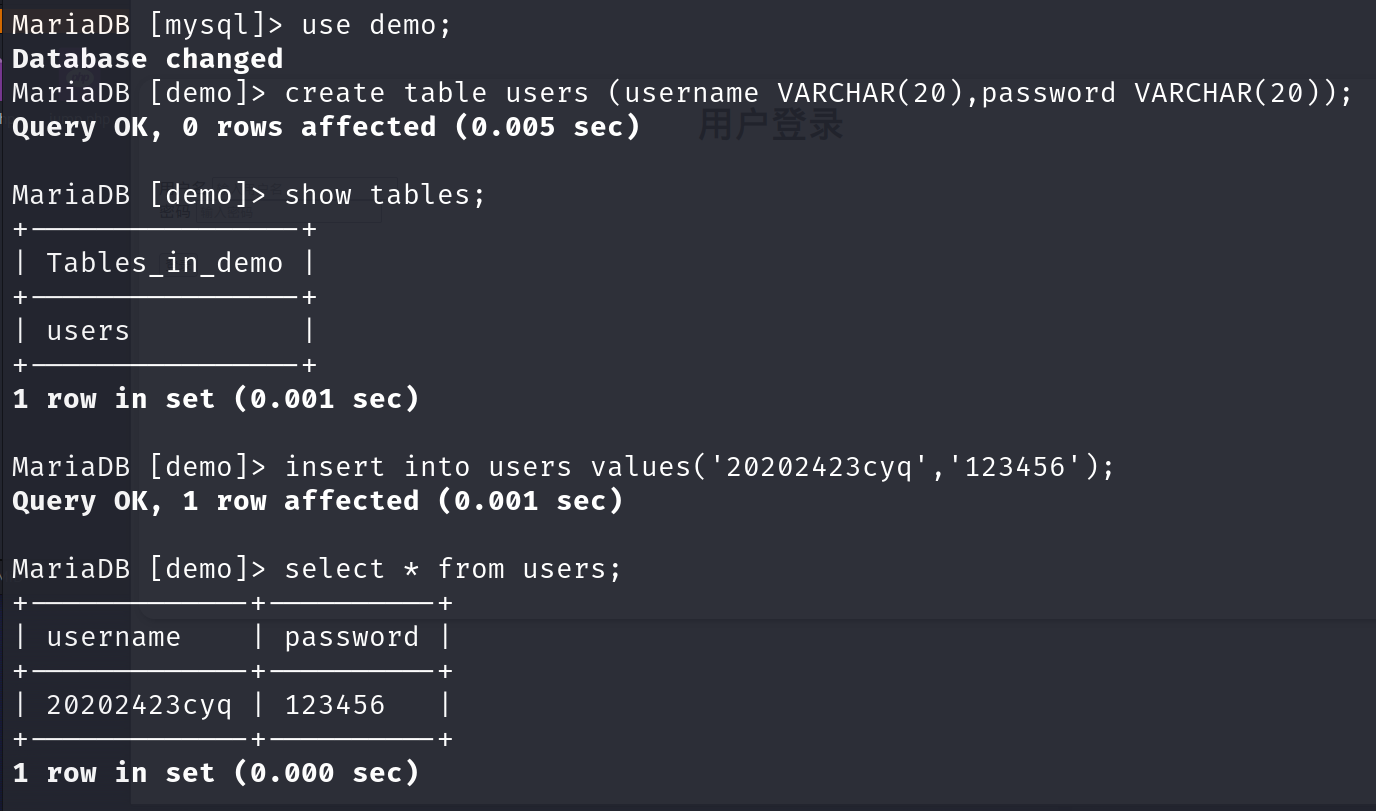Click the 'Tables_in_demo' column header
The height and width of the screenshot is (811, 1376).
click(x=164, y=263)
